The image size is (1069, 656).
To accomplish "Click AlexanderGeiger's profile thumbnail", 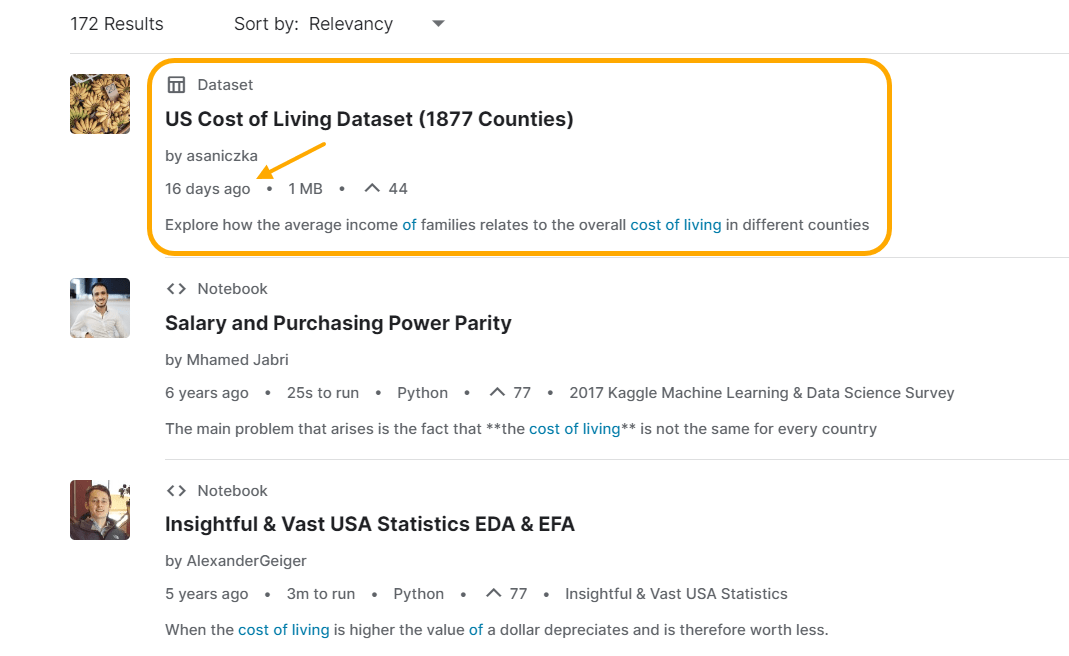I will 99,509.
